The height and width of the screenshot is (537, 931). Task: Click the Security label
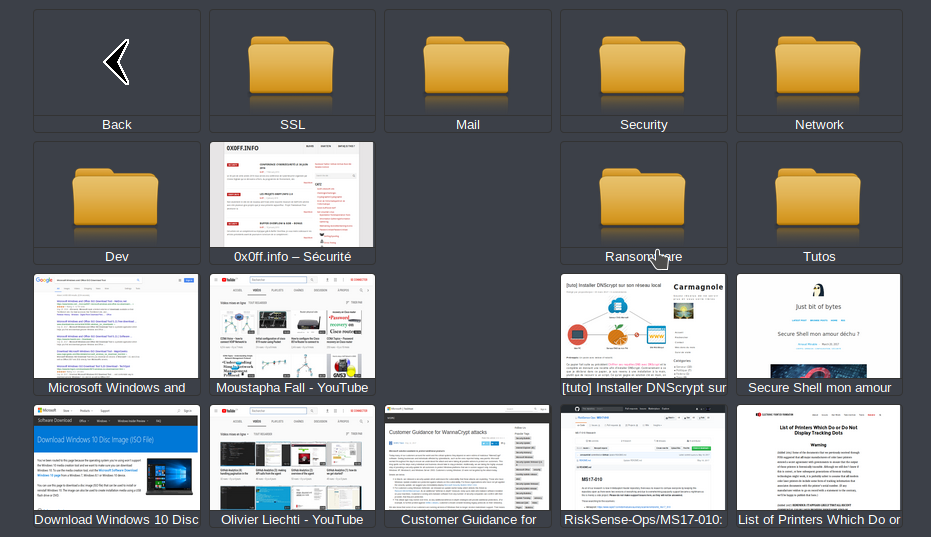point(644,125)
